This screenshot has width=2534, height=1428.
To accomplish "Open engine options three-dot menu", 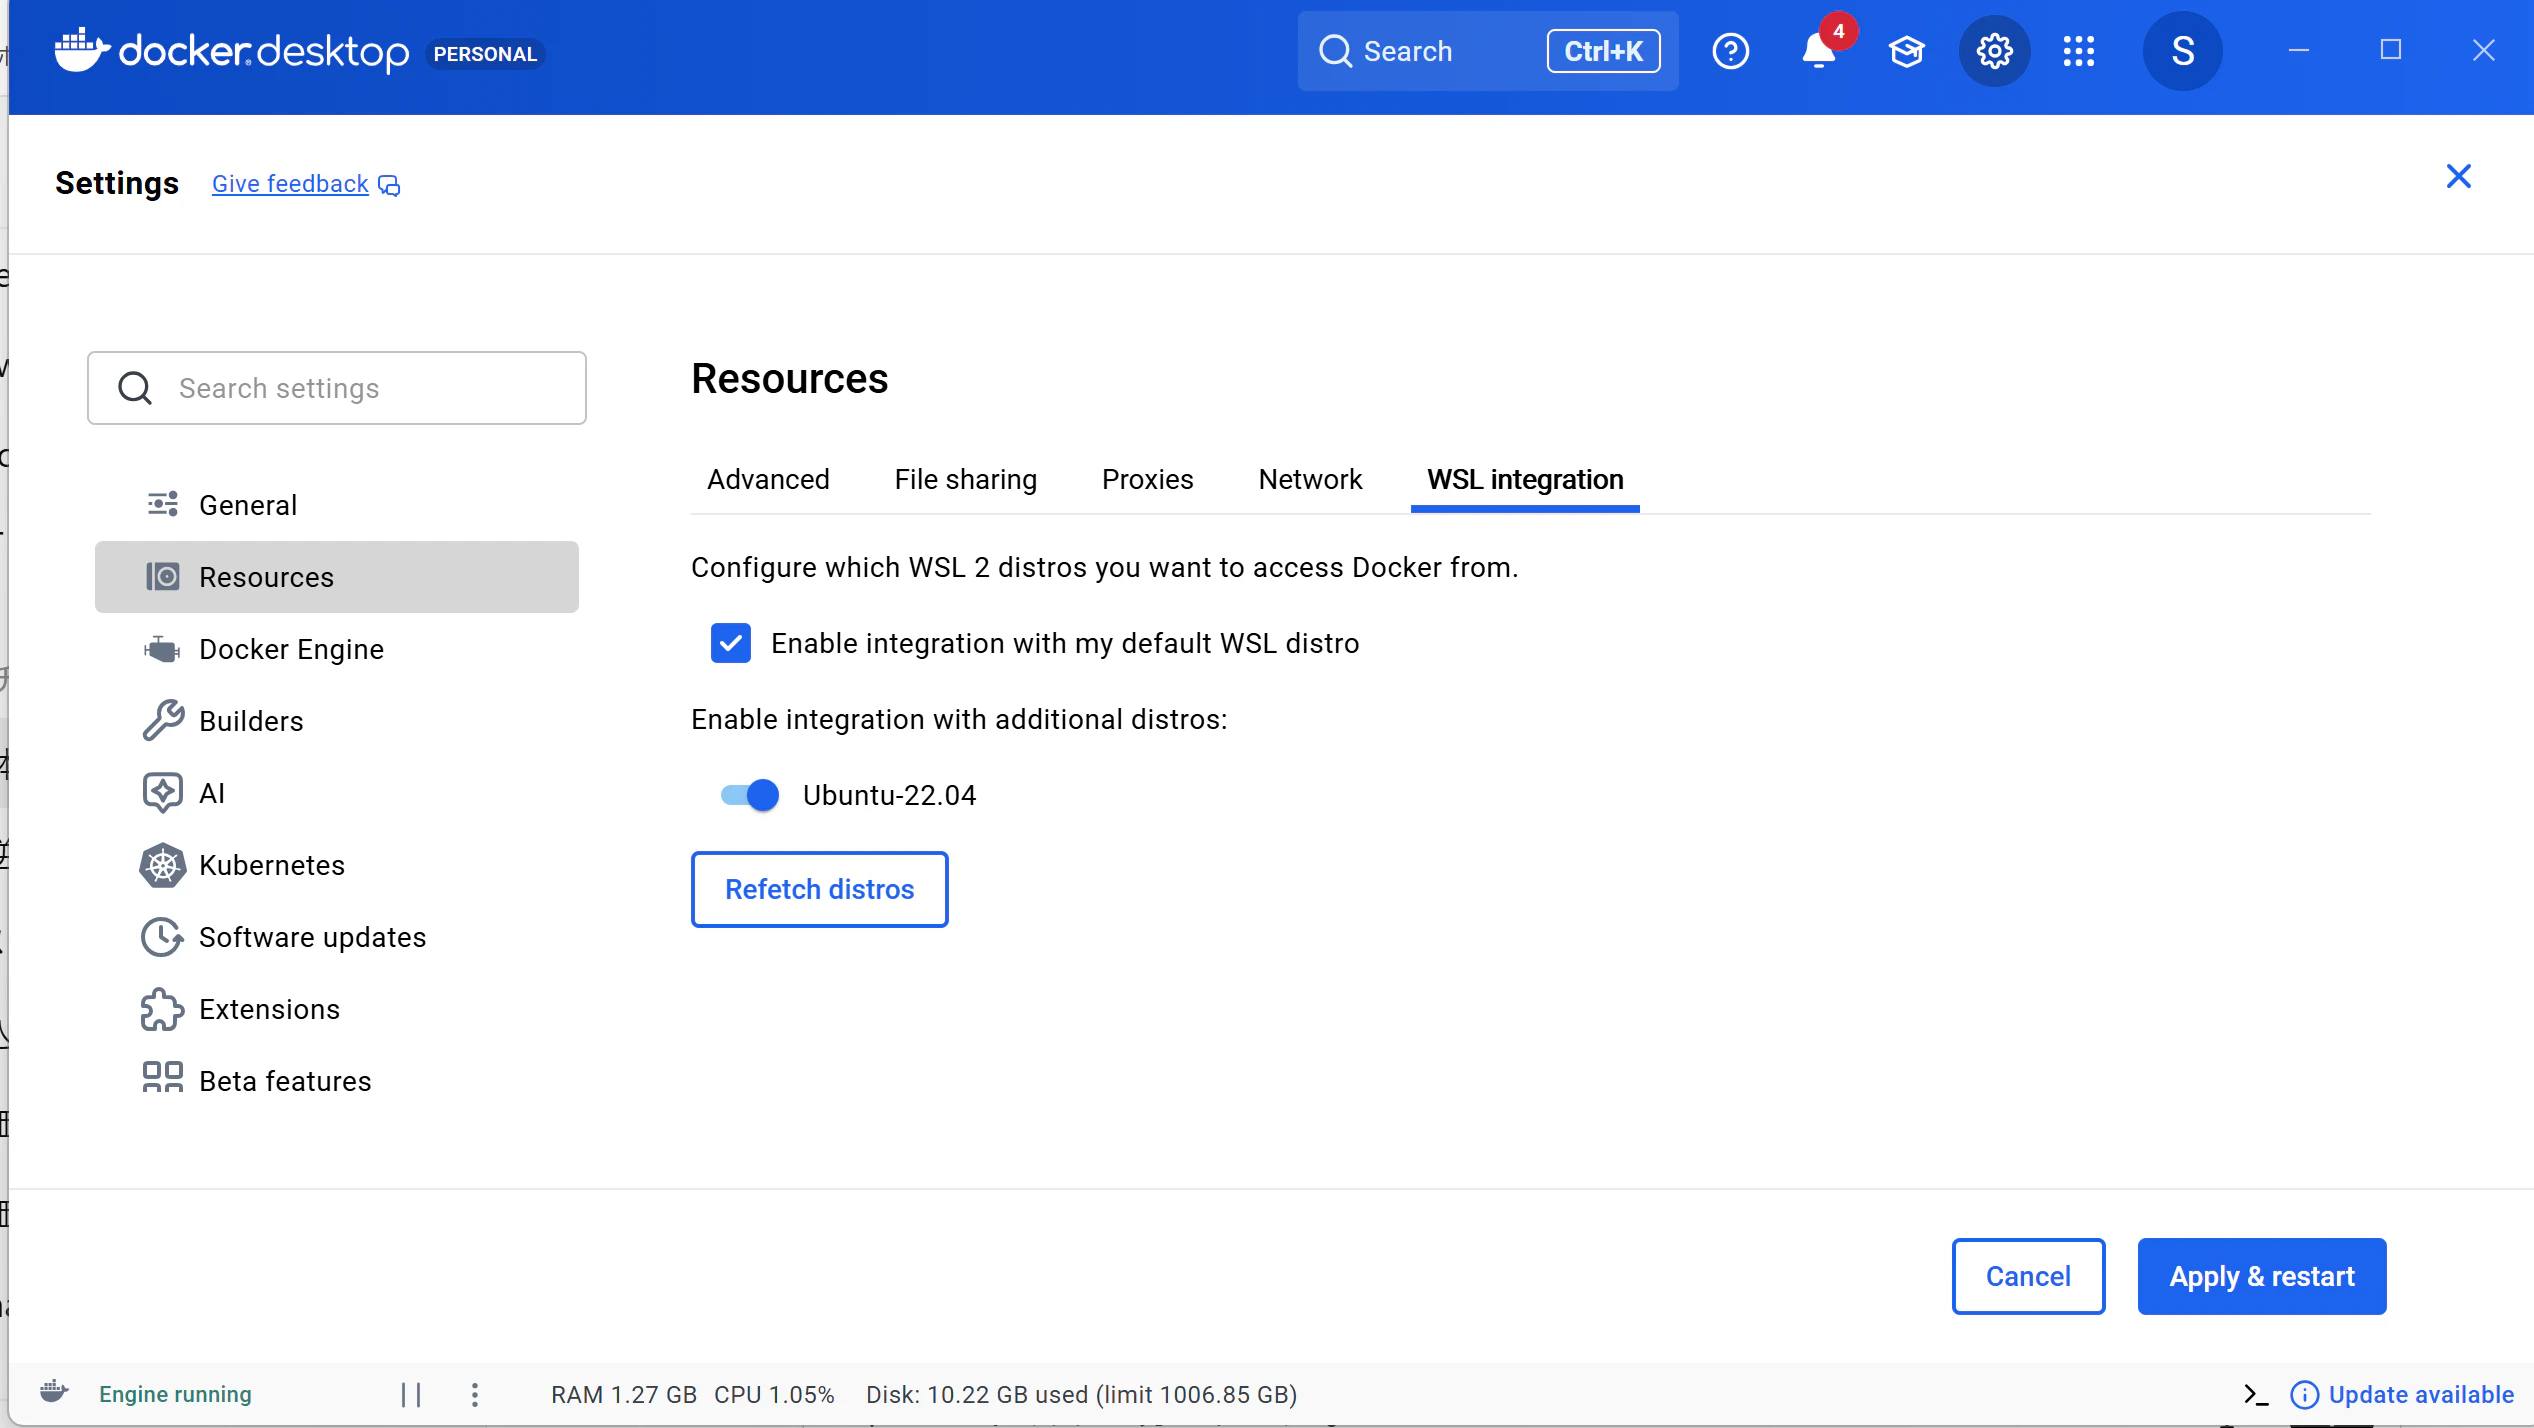I will pos(475,1394).
